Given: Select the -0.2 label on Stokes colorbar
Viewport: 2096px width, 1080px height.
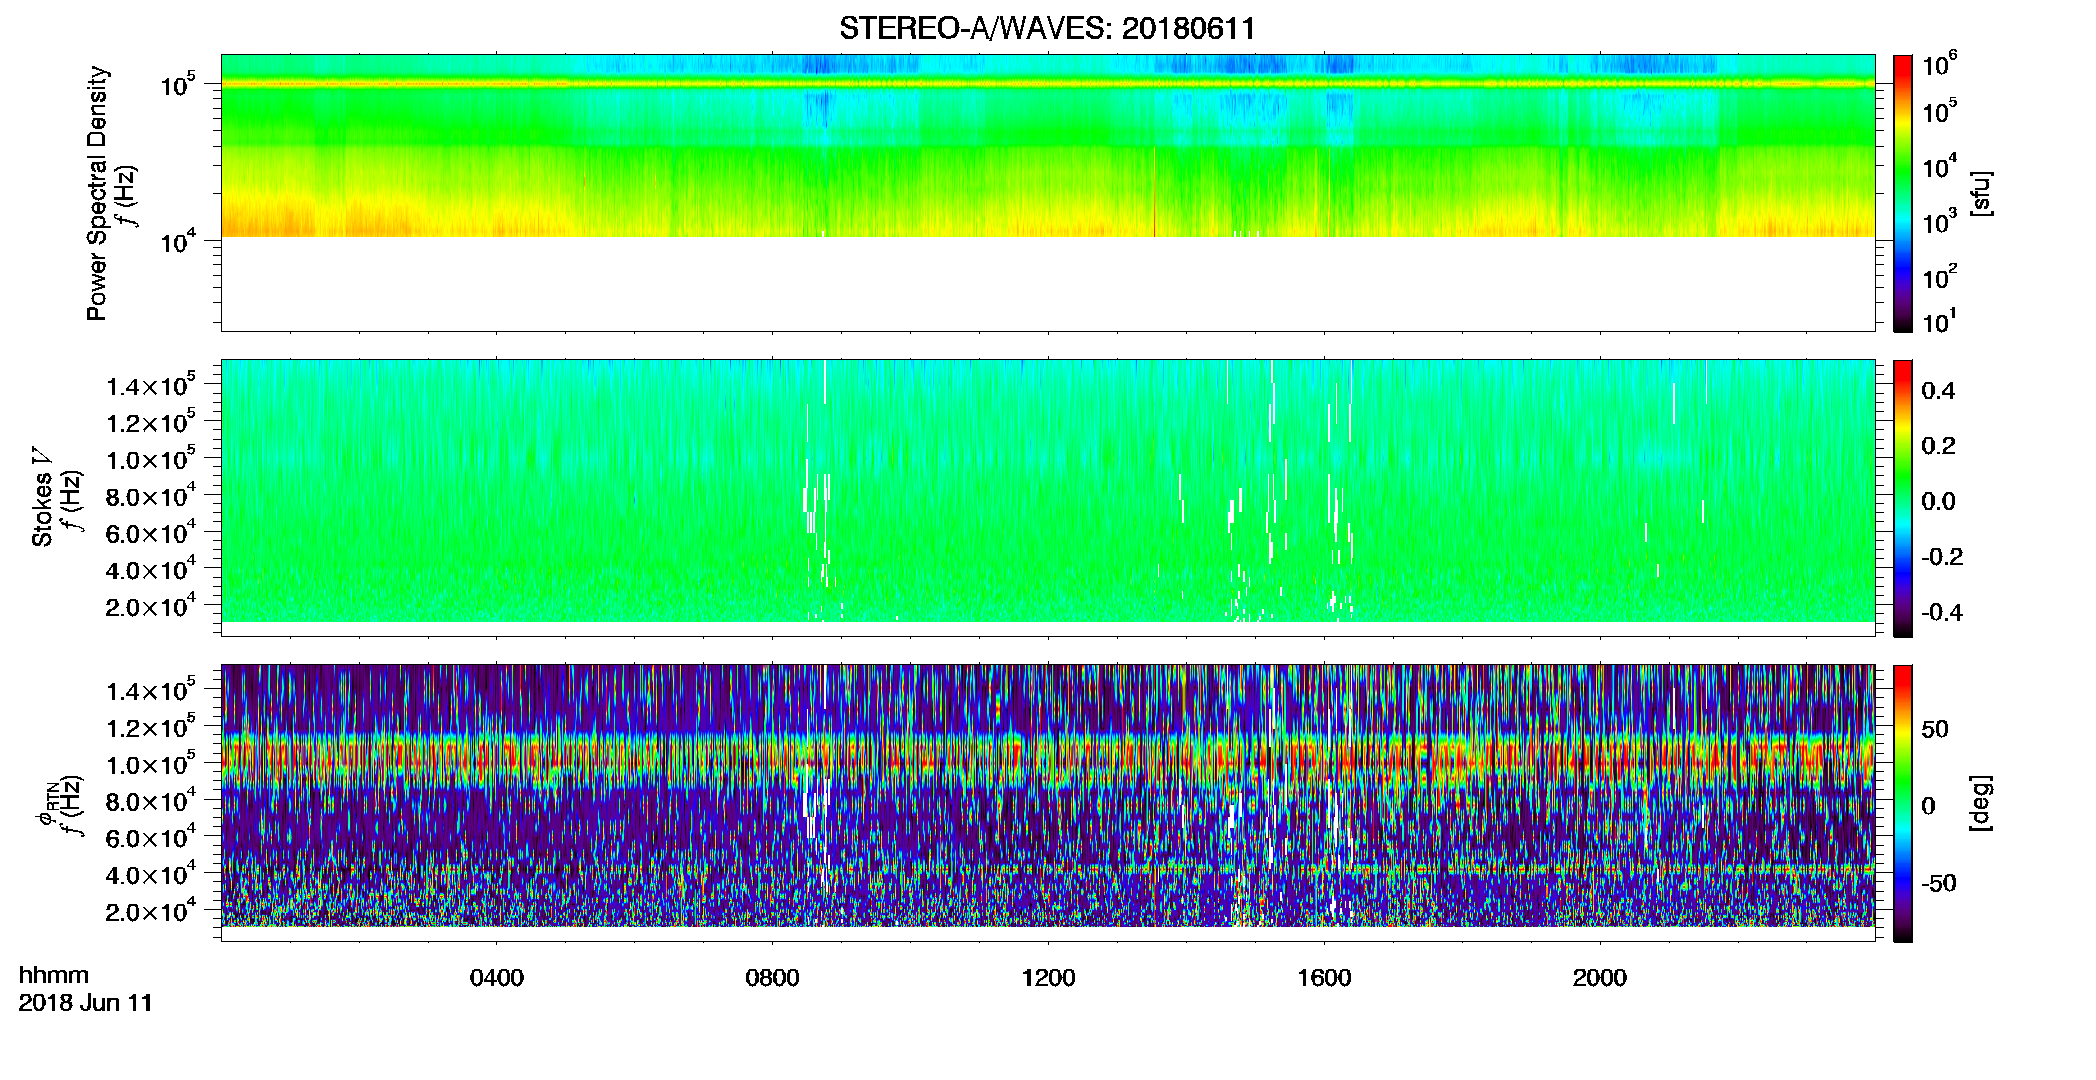Looking at the screenshot, I should coord(1942,557).
